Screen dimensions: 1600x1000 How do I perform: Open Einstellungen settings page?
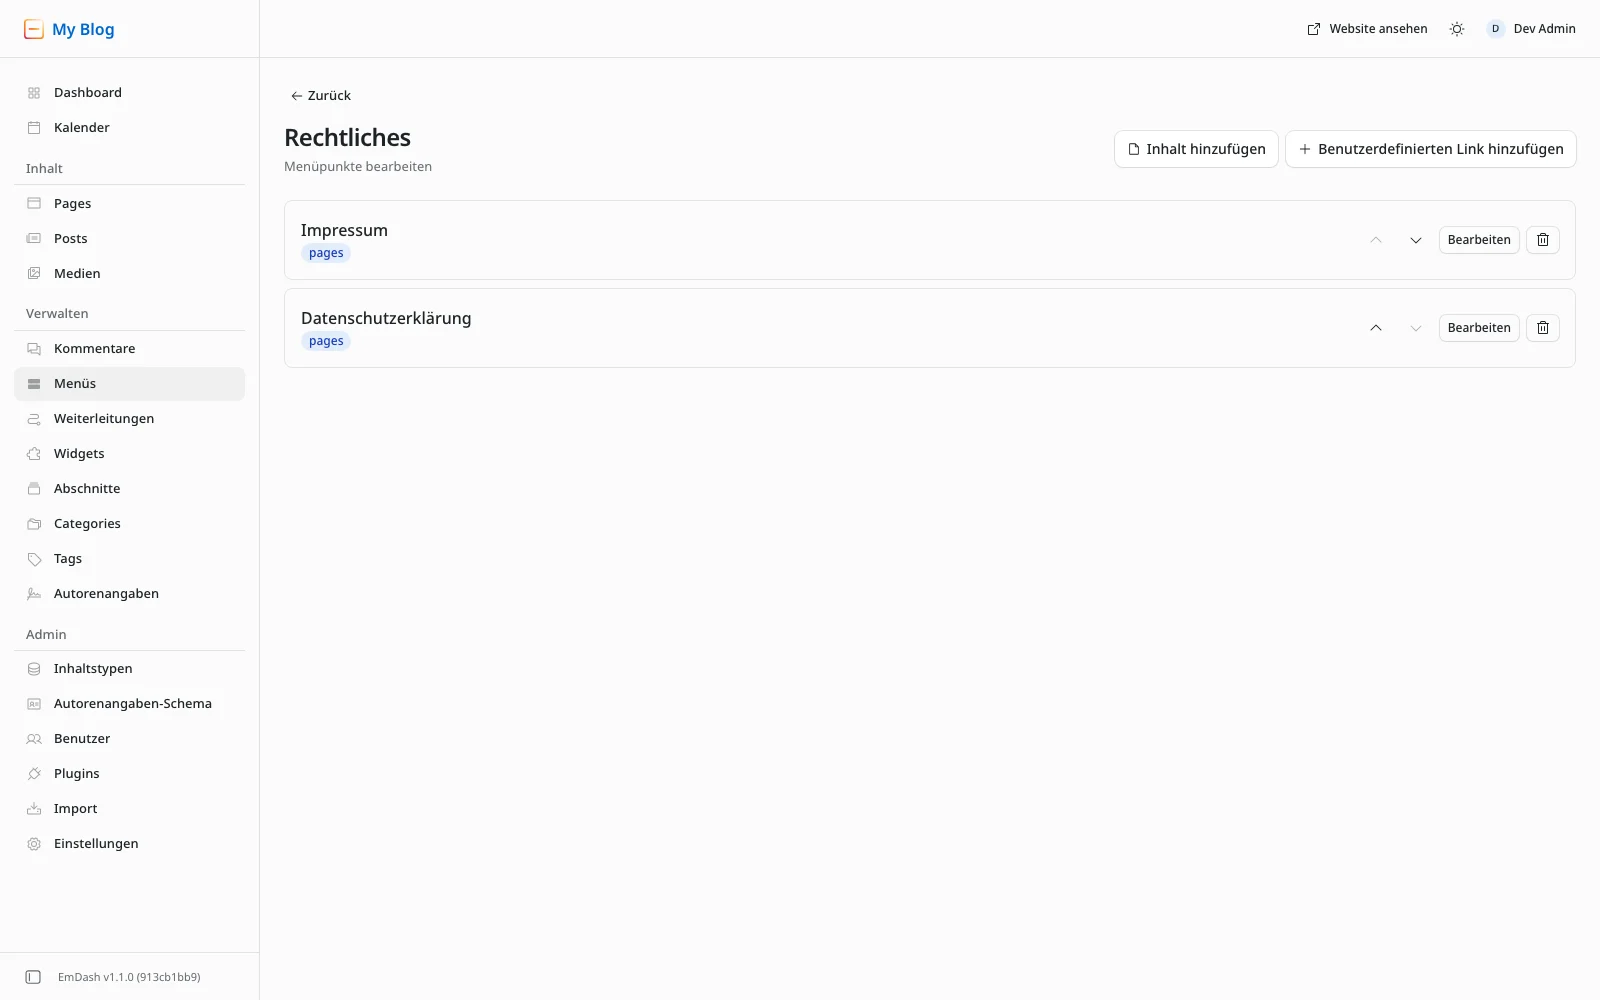click(130, 844)
